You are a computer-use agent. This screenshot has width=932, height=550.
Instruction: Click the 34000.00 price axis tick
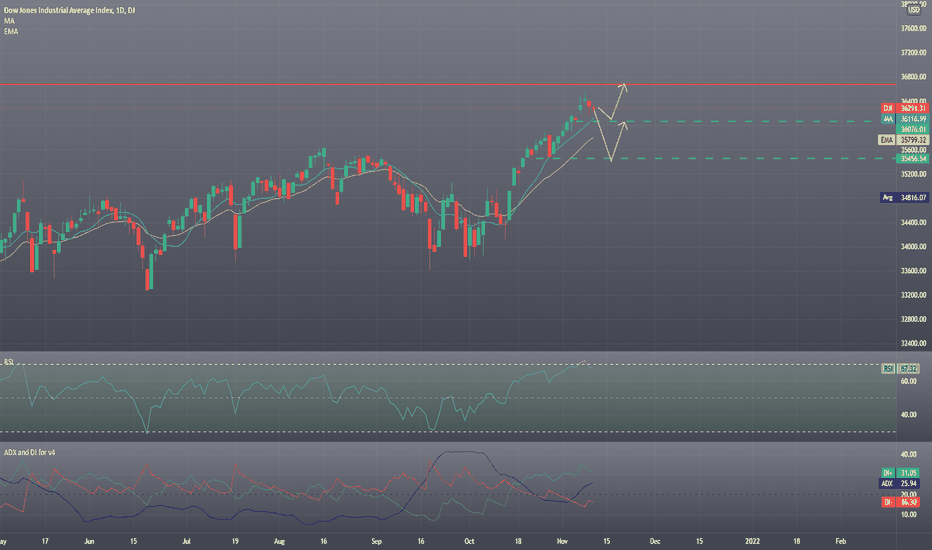(914, 247)
